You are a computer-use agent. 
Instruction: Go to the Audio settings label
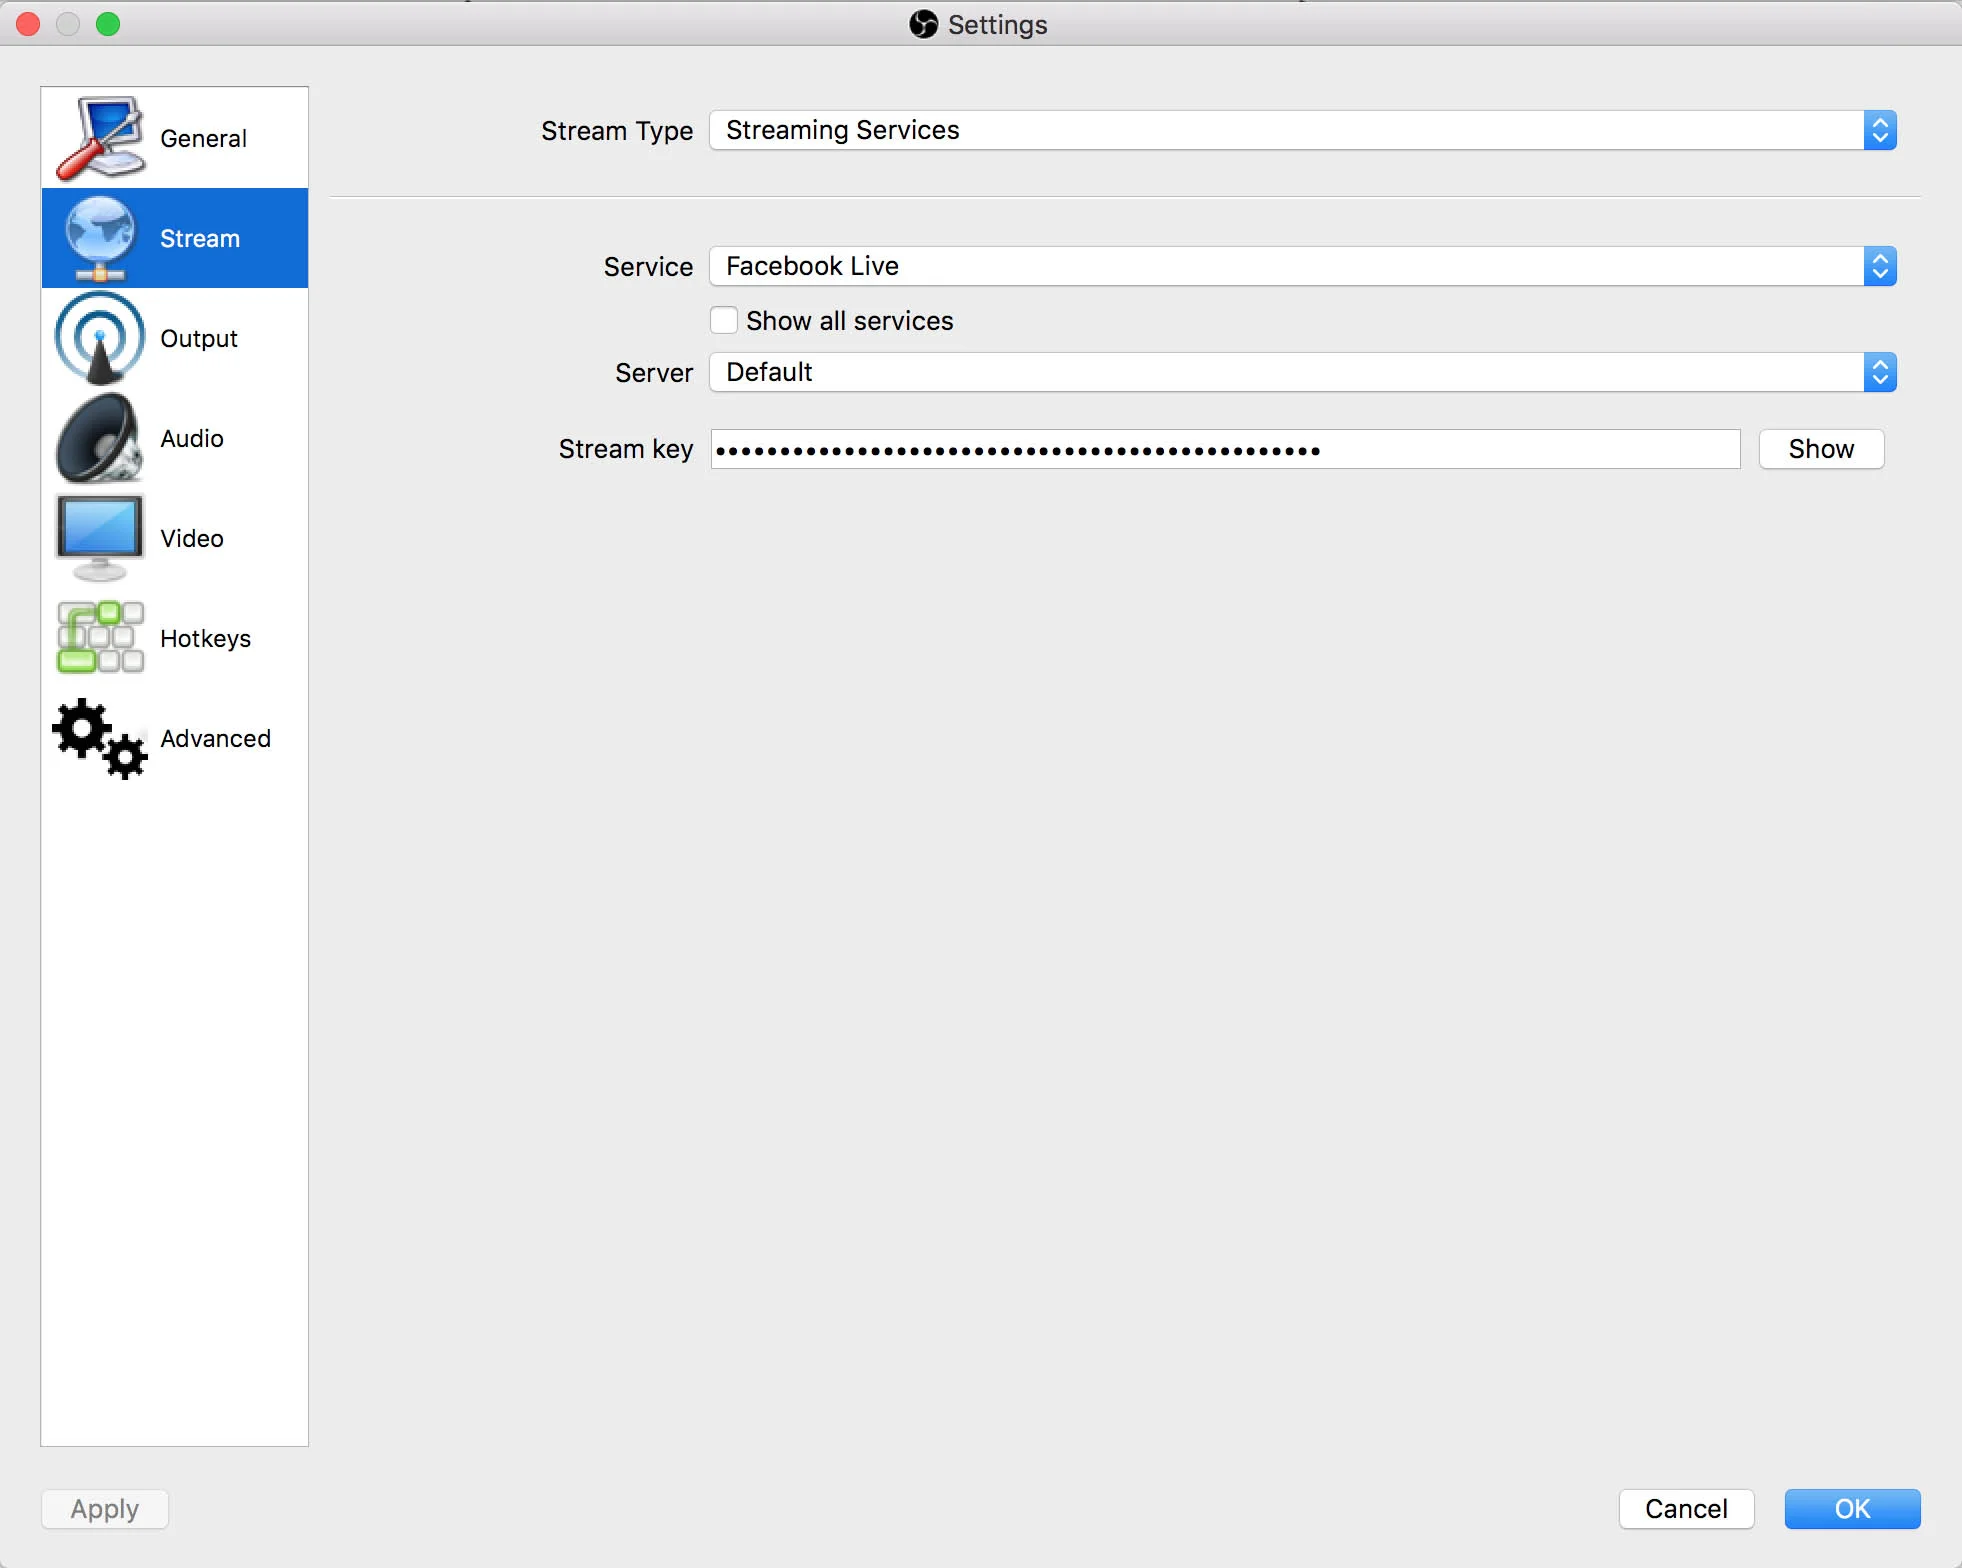tap(192, 438)
